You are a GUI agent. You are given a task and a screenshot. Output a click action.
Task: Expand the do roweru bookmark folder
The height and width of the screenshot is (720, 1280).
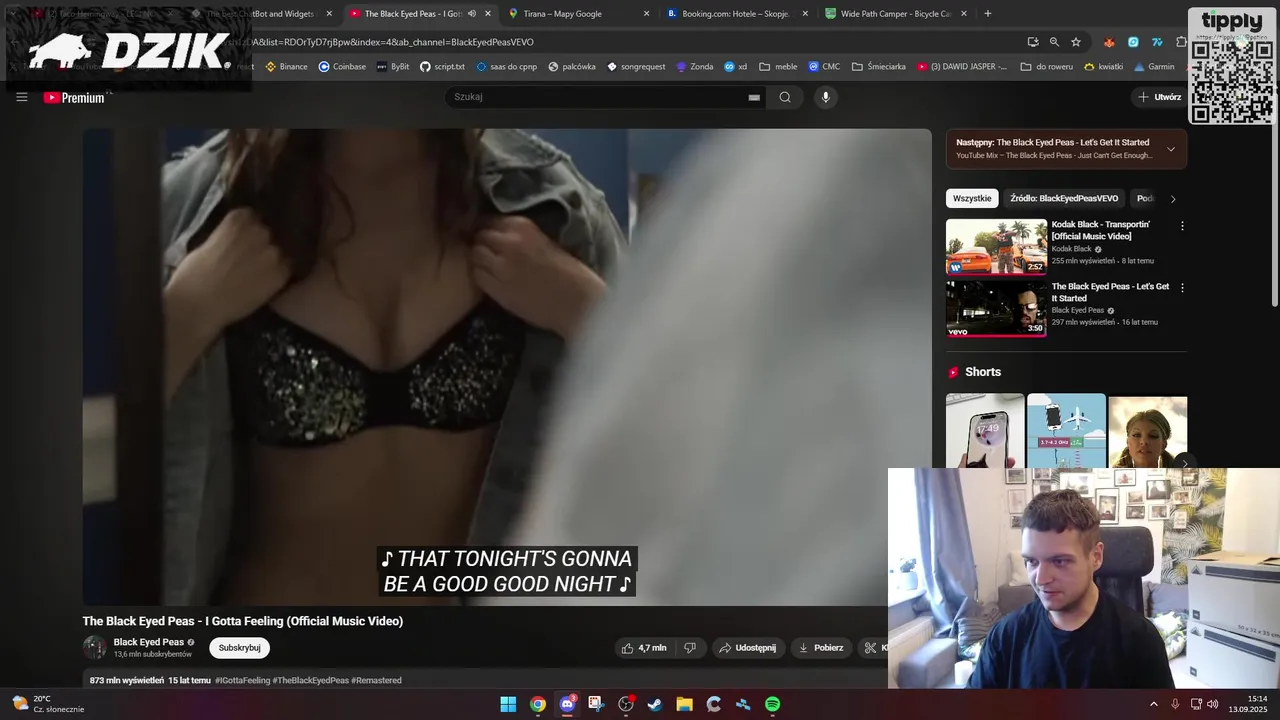click(x=1047, y=67)
